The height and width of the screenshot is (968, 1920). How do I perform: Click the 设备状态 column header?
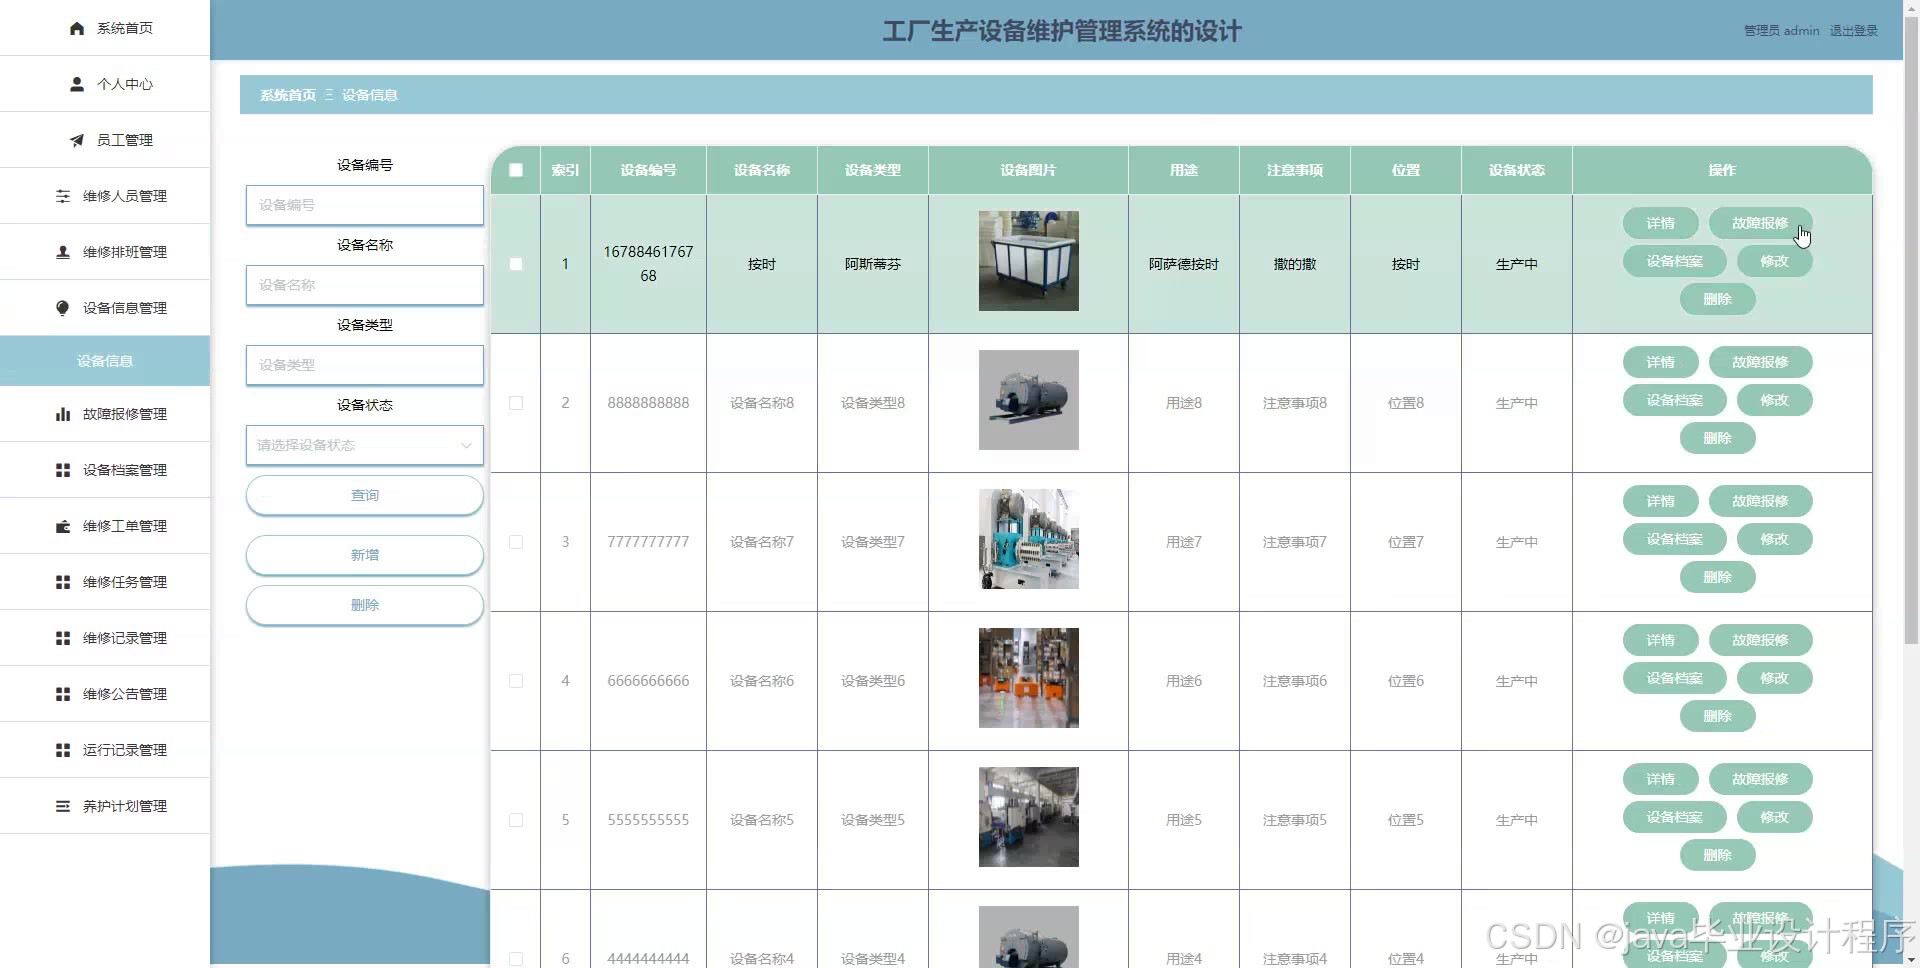tap(1516, 170)
